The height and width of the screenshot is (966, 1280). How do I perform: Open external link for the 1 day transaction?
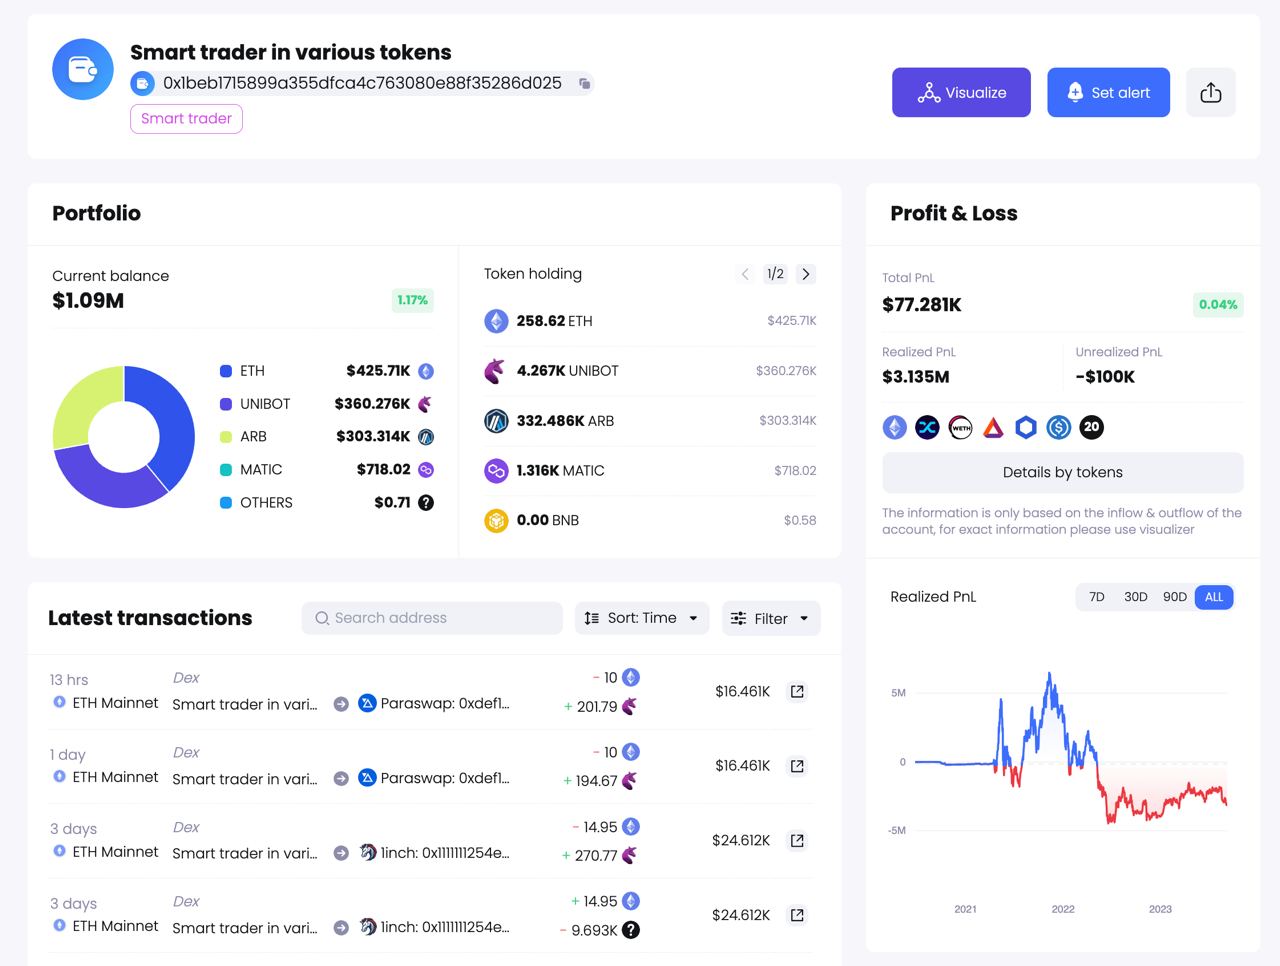(x=797, y=766)
